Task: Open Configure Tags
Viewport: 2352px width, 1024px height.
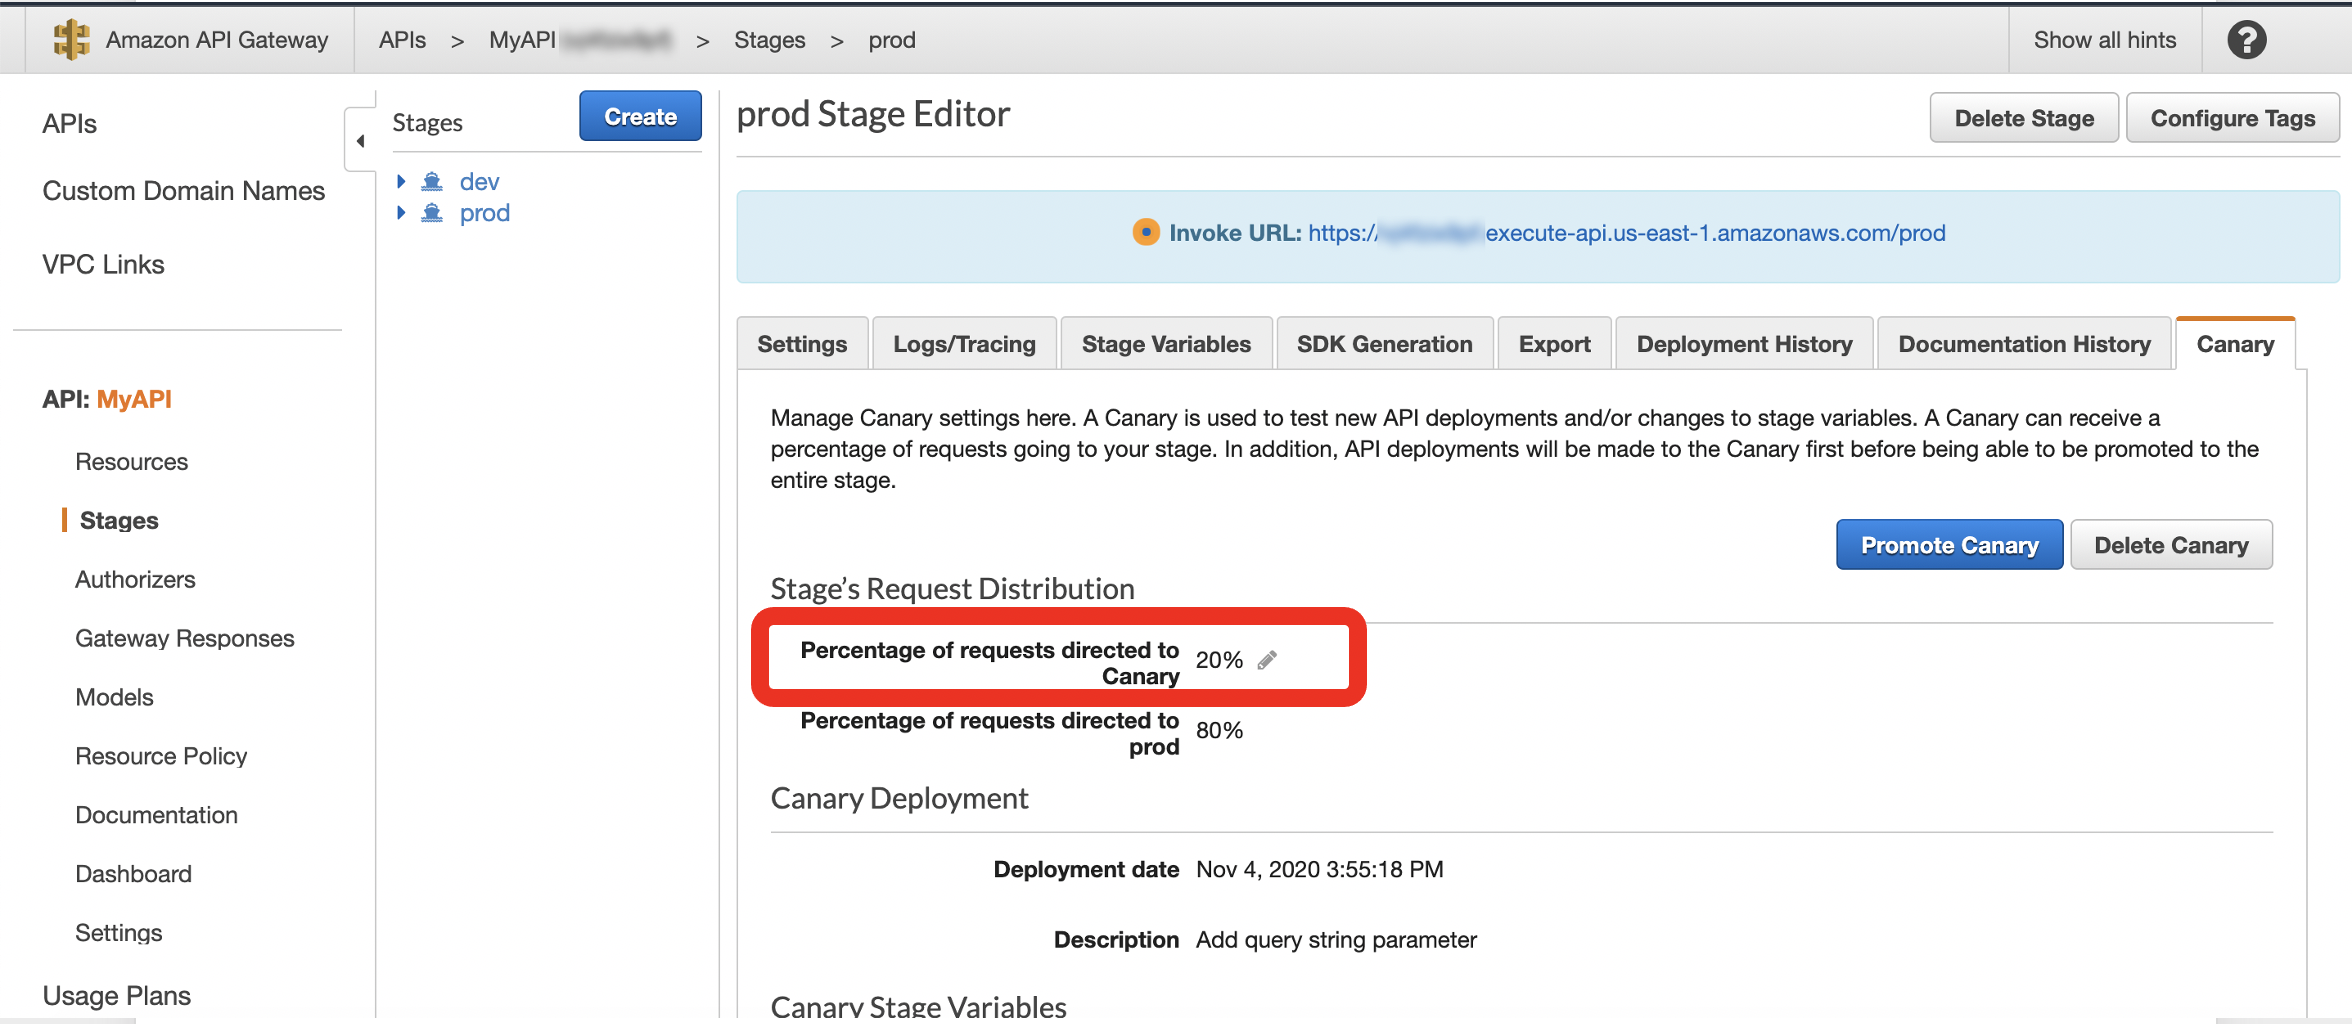Action: tap(2232, 118)
